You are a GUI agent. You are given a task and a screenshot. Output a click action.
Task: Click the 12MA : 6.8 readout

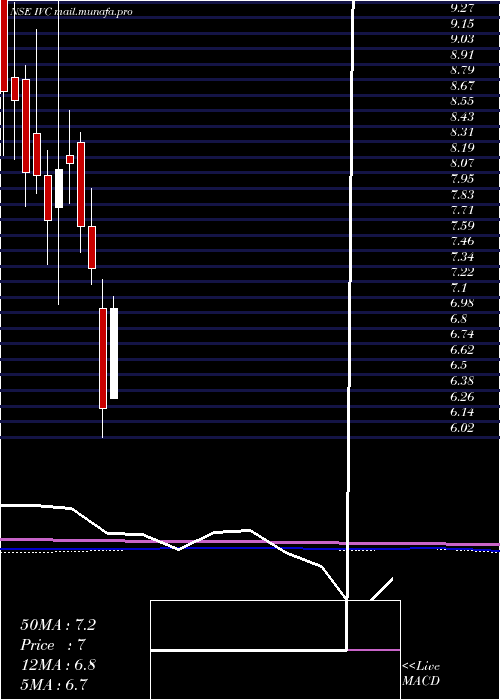(58, 665)
